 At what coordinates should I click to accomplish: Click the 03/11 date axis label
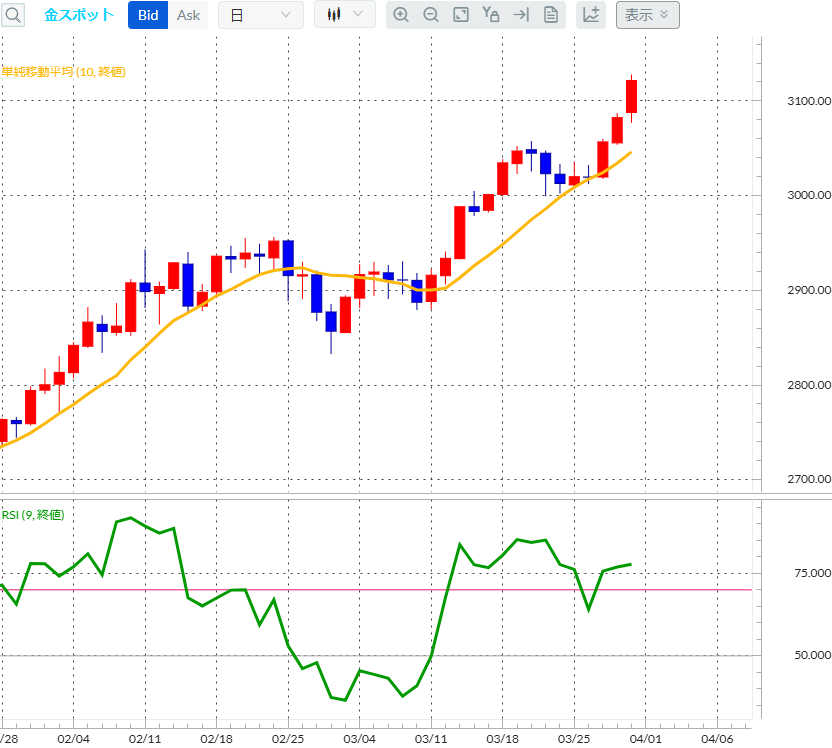pos(431,738)
